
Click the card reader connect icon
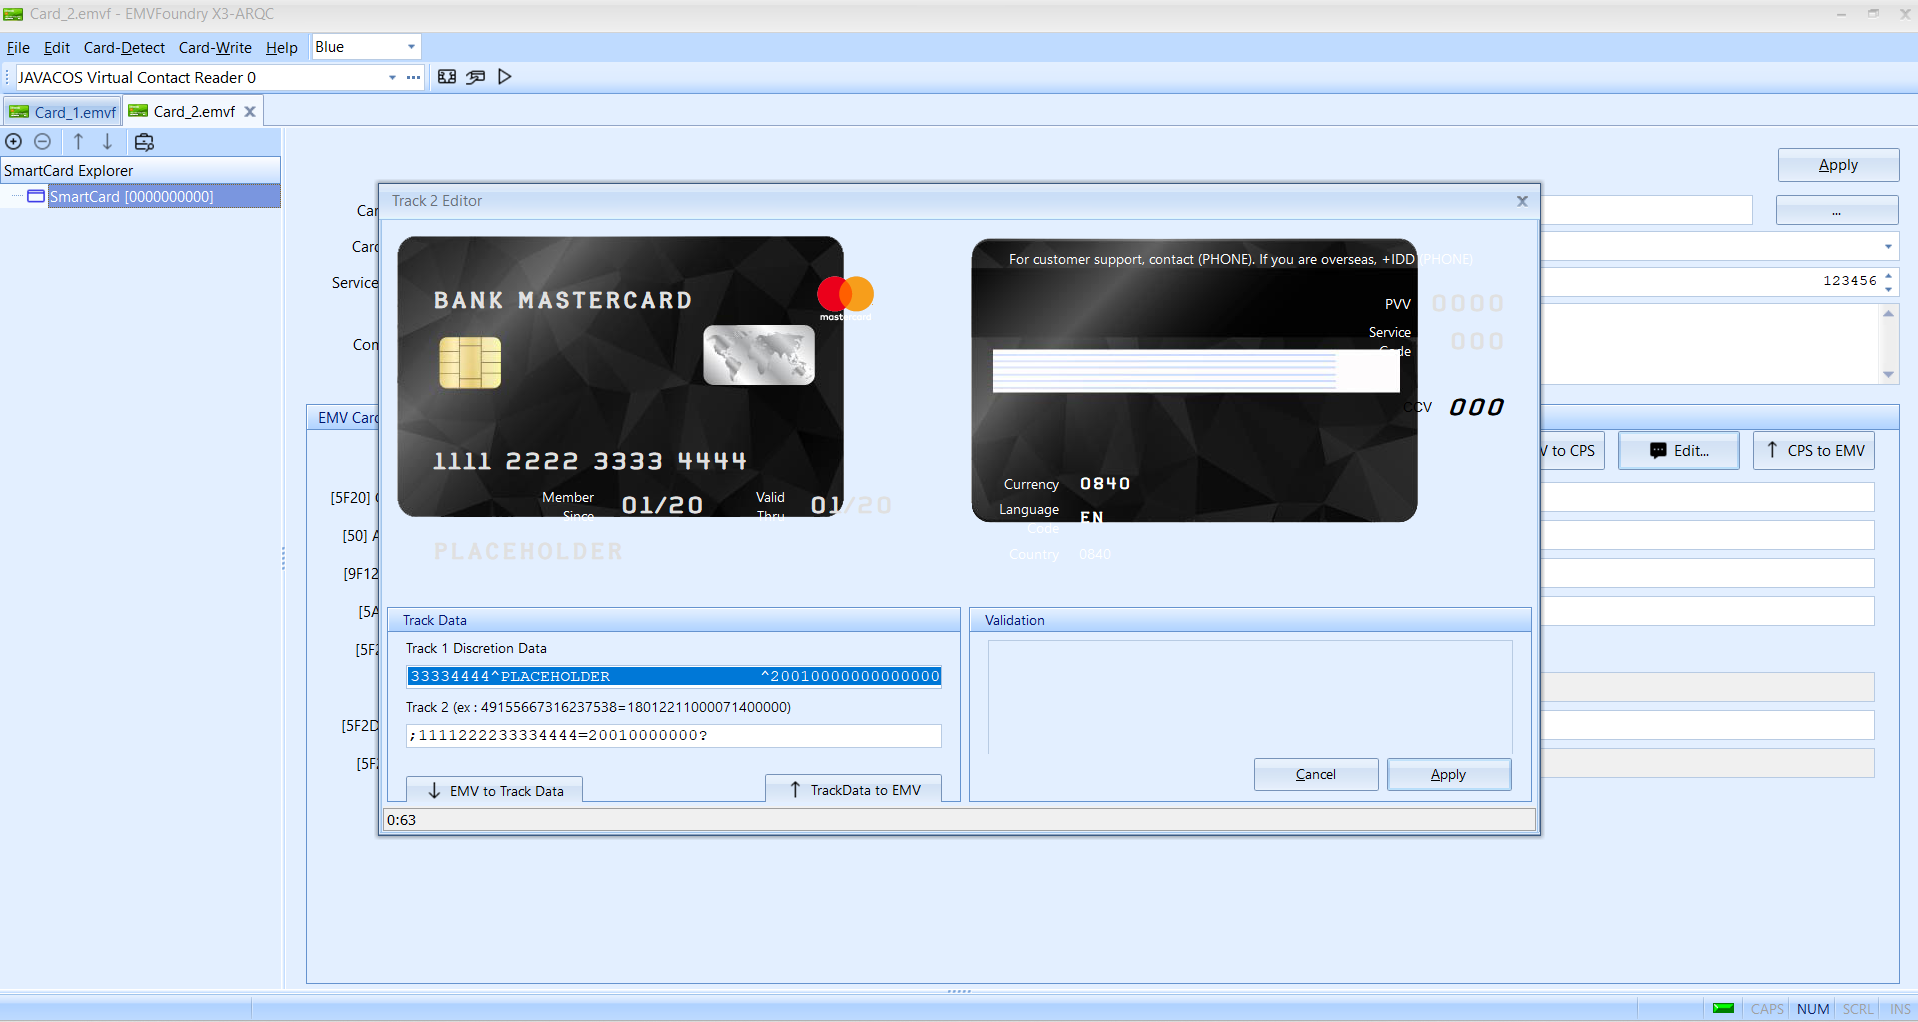tap(447, 77)
